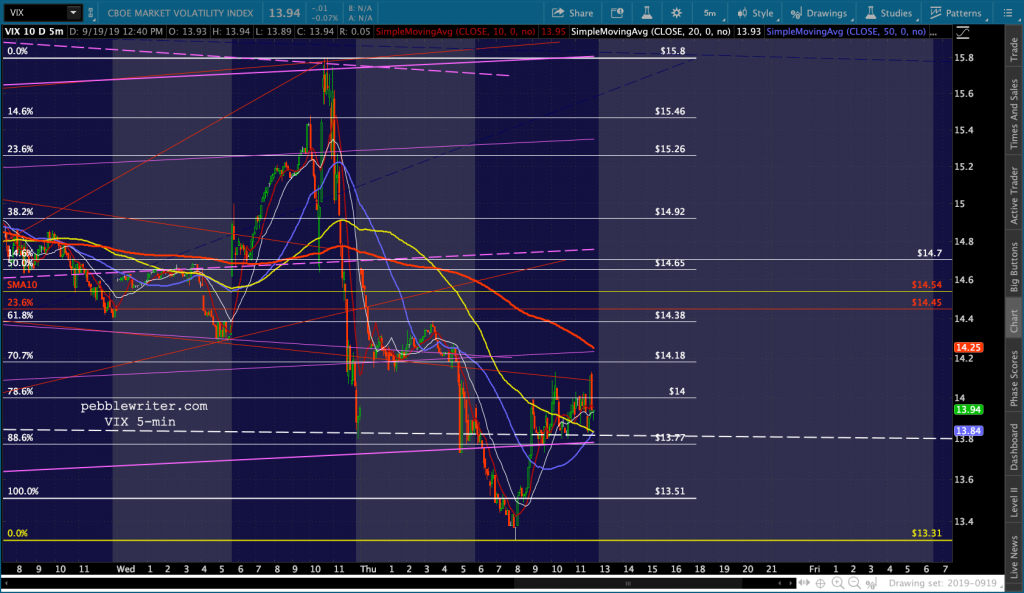1024x593 pixels.
Task: Open the Drawings menu
Action: click(x=820, y=13)
